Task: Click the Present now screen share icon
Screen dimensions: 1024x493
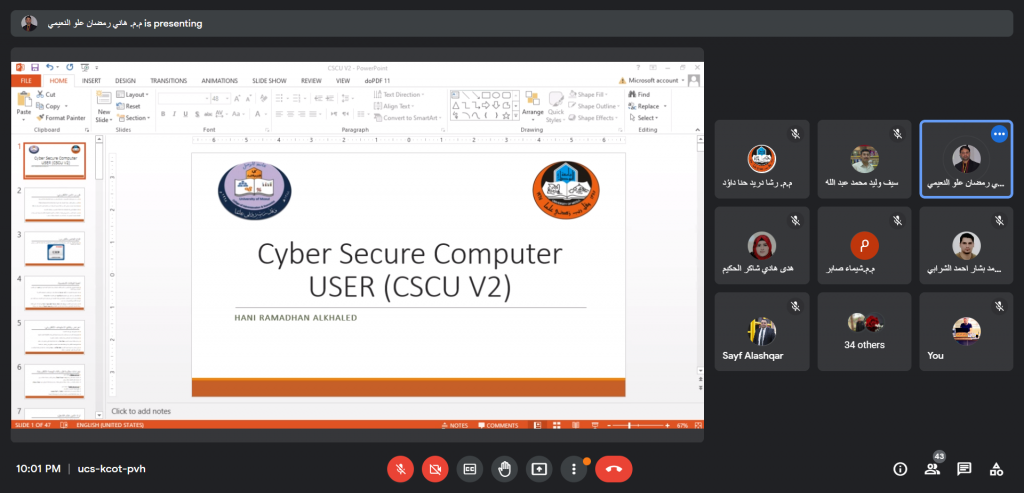Action: (x=539, y=468)
